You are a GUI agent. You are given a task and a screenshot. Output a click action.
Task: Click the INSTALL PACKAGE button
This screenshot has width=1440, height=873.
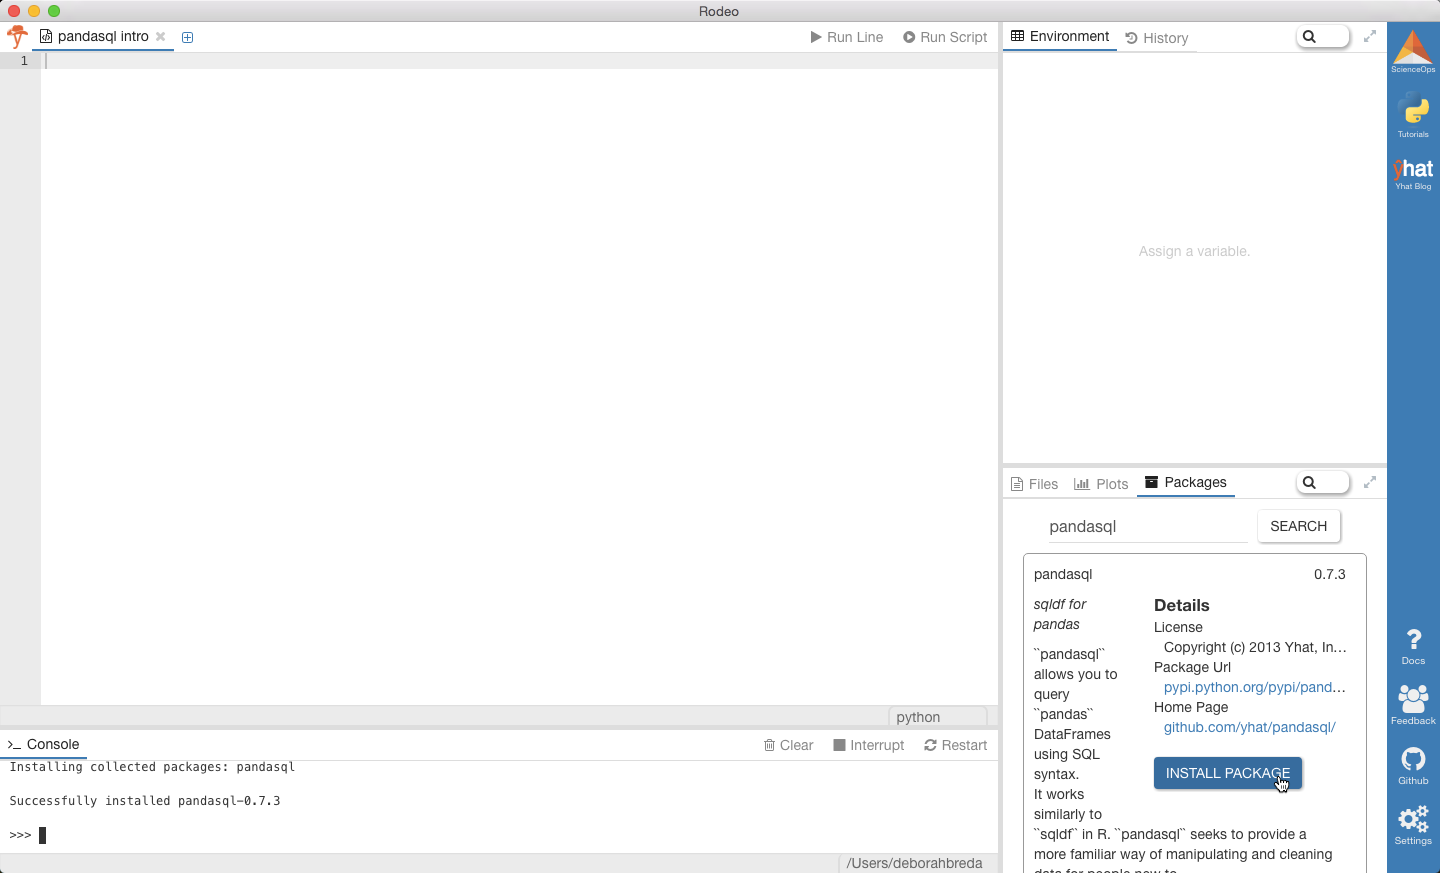coord(1228,773)
